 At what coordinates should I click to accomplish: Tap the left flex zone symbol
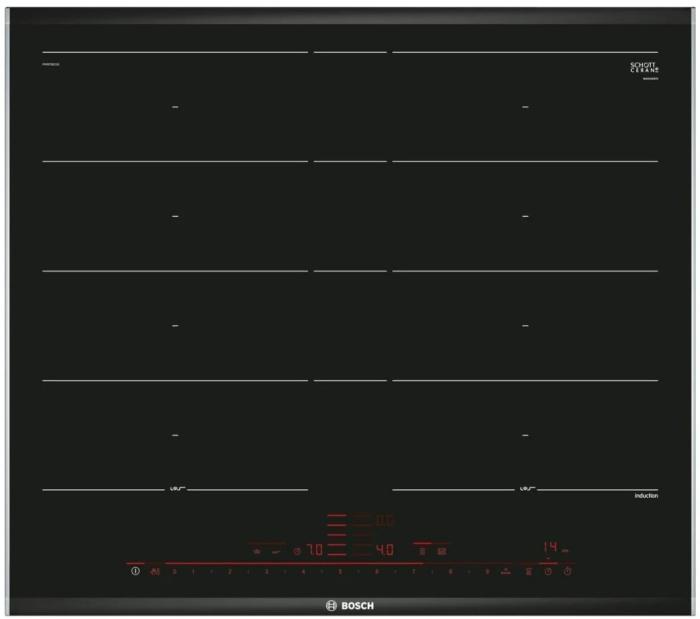tap(176, 489)
